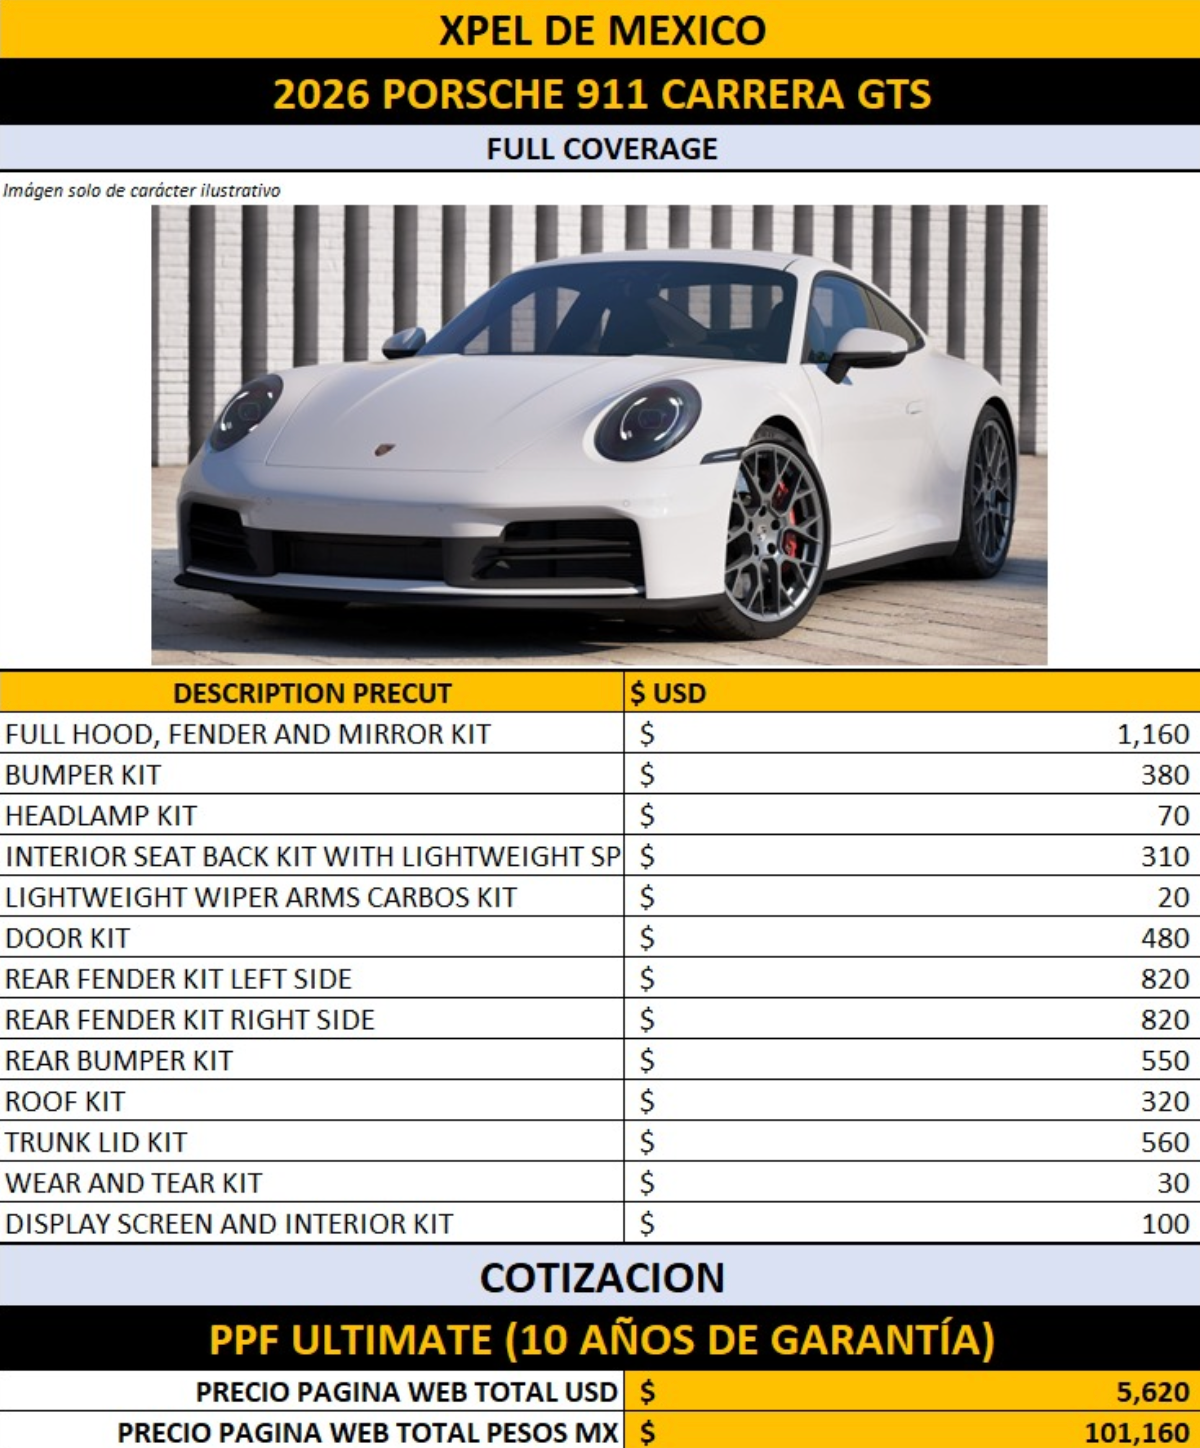1200x1448 pixels.
Task: Click INTERIOR SEAT BACK KIT WITH LIGHTWEIGHT cell
Action: 311,856
